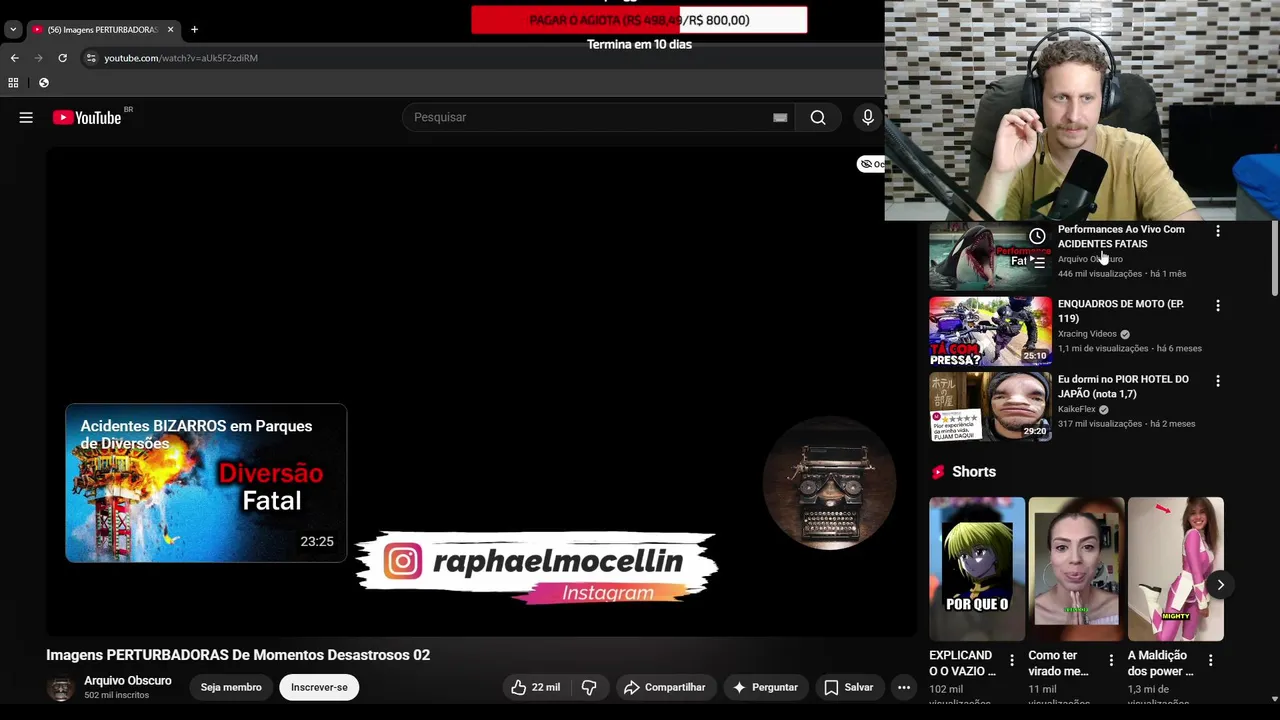Open more actions ellipsis below video
This screenshot has width=1280, height=720.
point(904,687)
